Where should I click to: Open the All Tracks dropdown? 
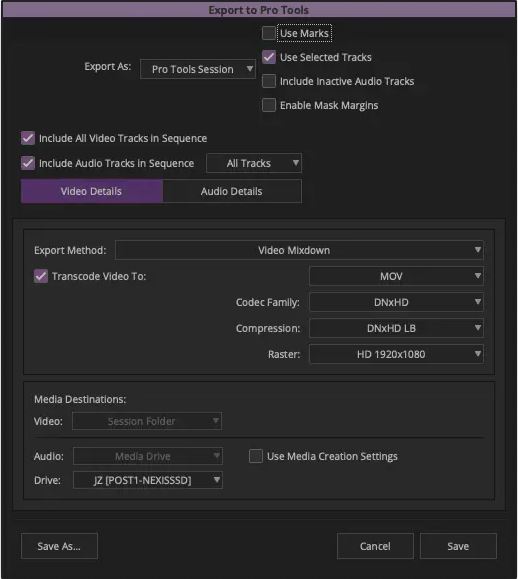click(x=254, y=163)
